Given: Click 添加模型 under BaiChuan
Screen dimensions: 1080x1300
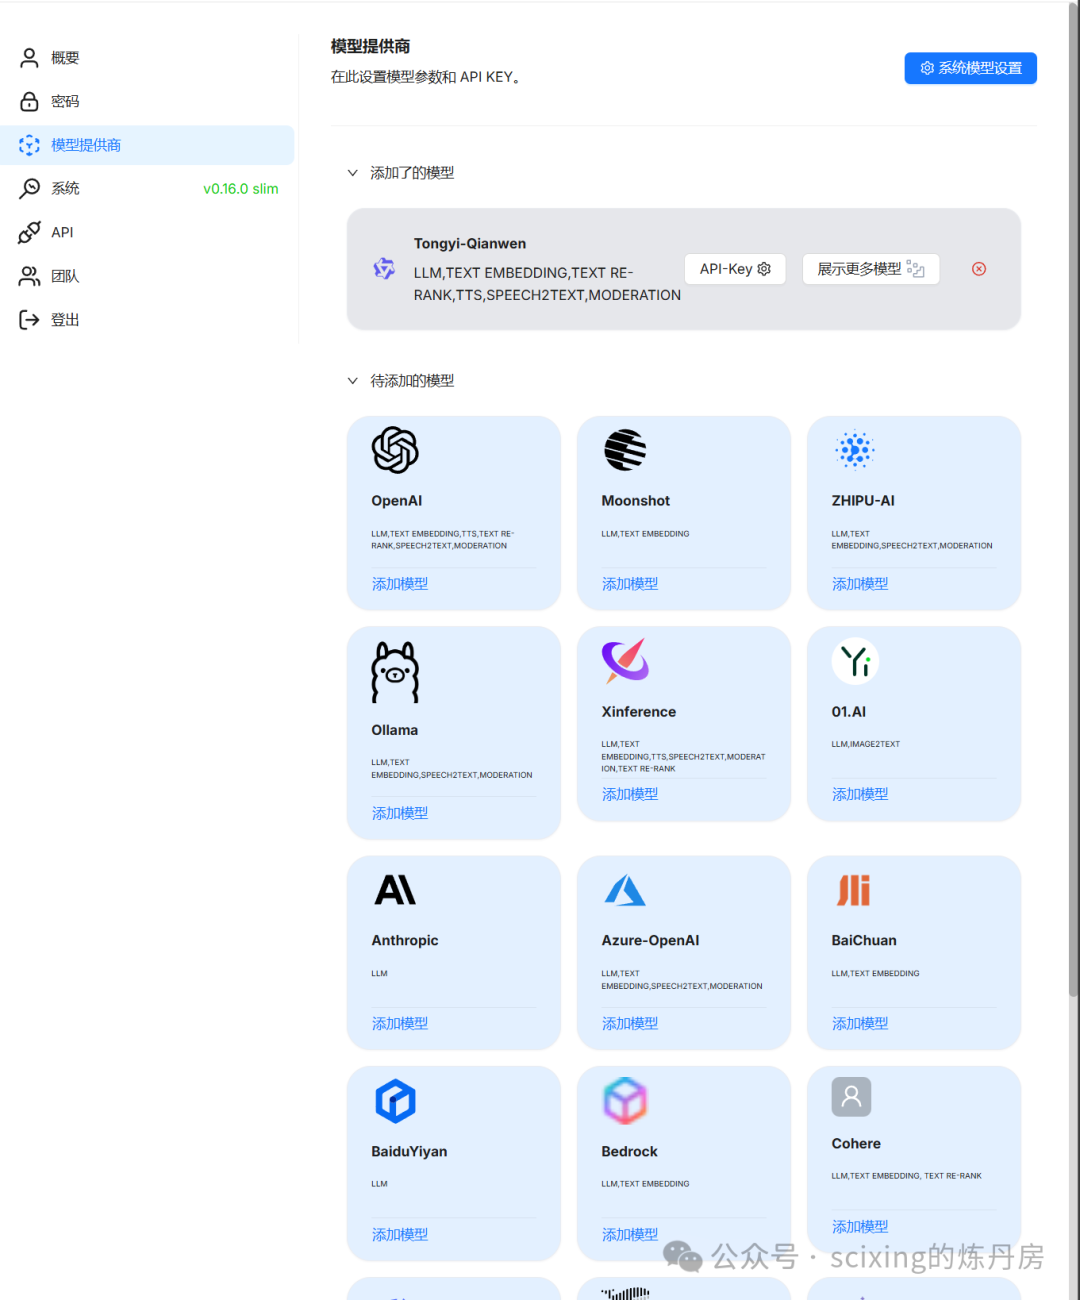Looking at the screenshot, I should click(x=860, y=1023).
